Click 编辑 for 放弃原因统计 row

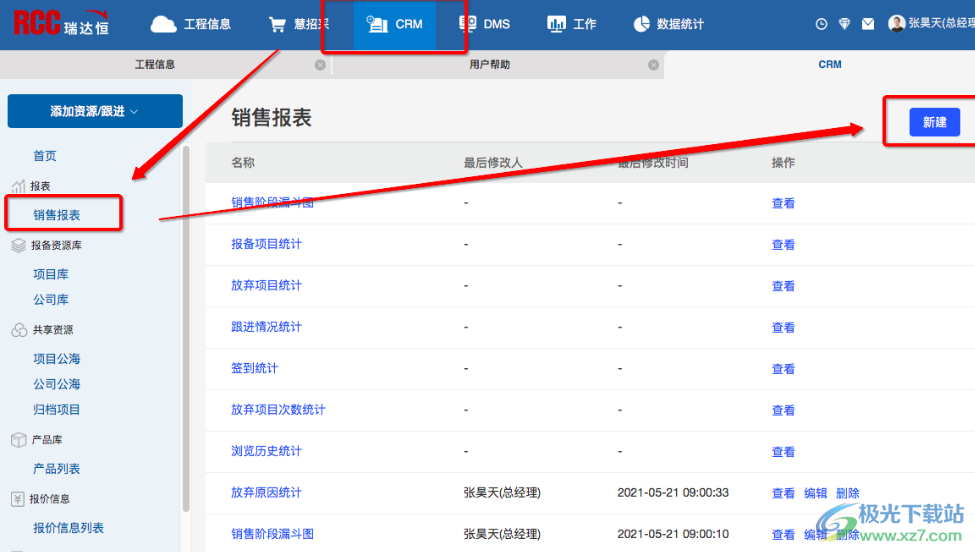815,493
